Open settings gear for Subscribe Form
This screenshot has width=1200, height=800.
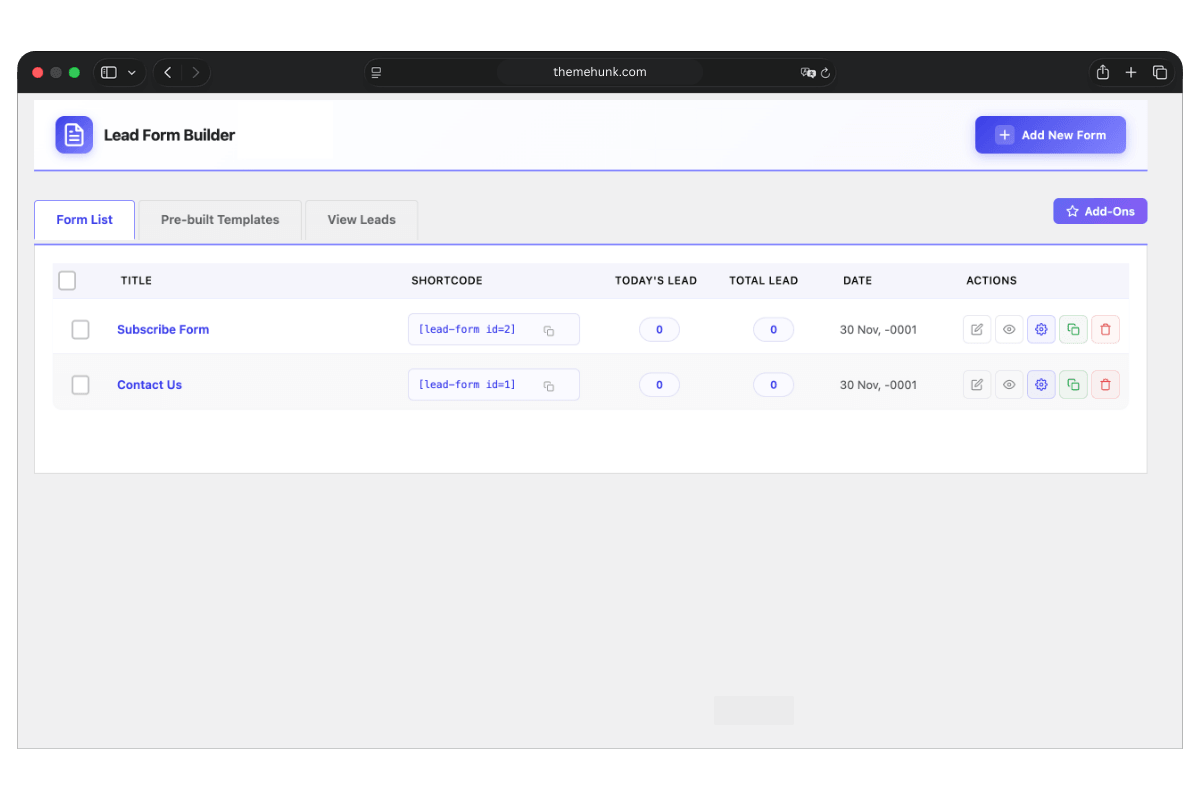coord(1041,330)
